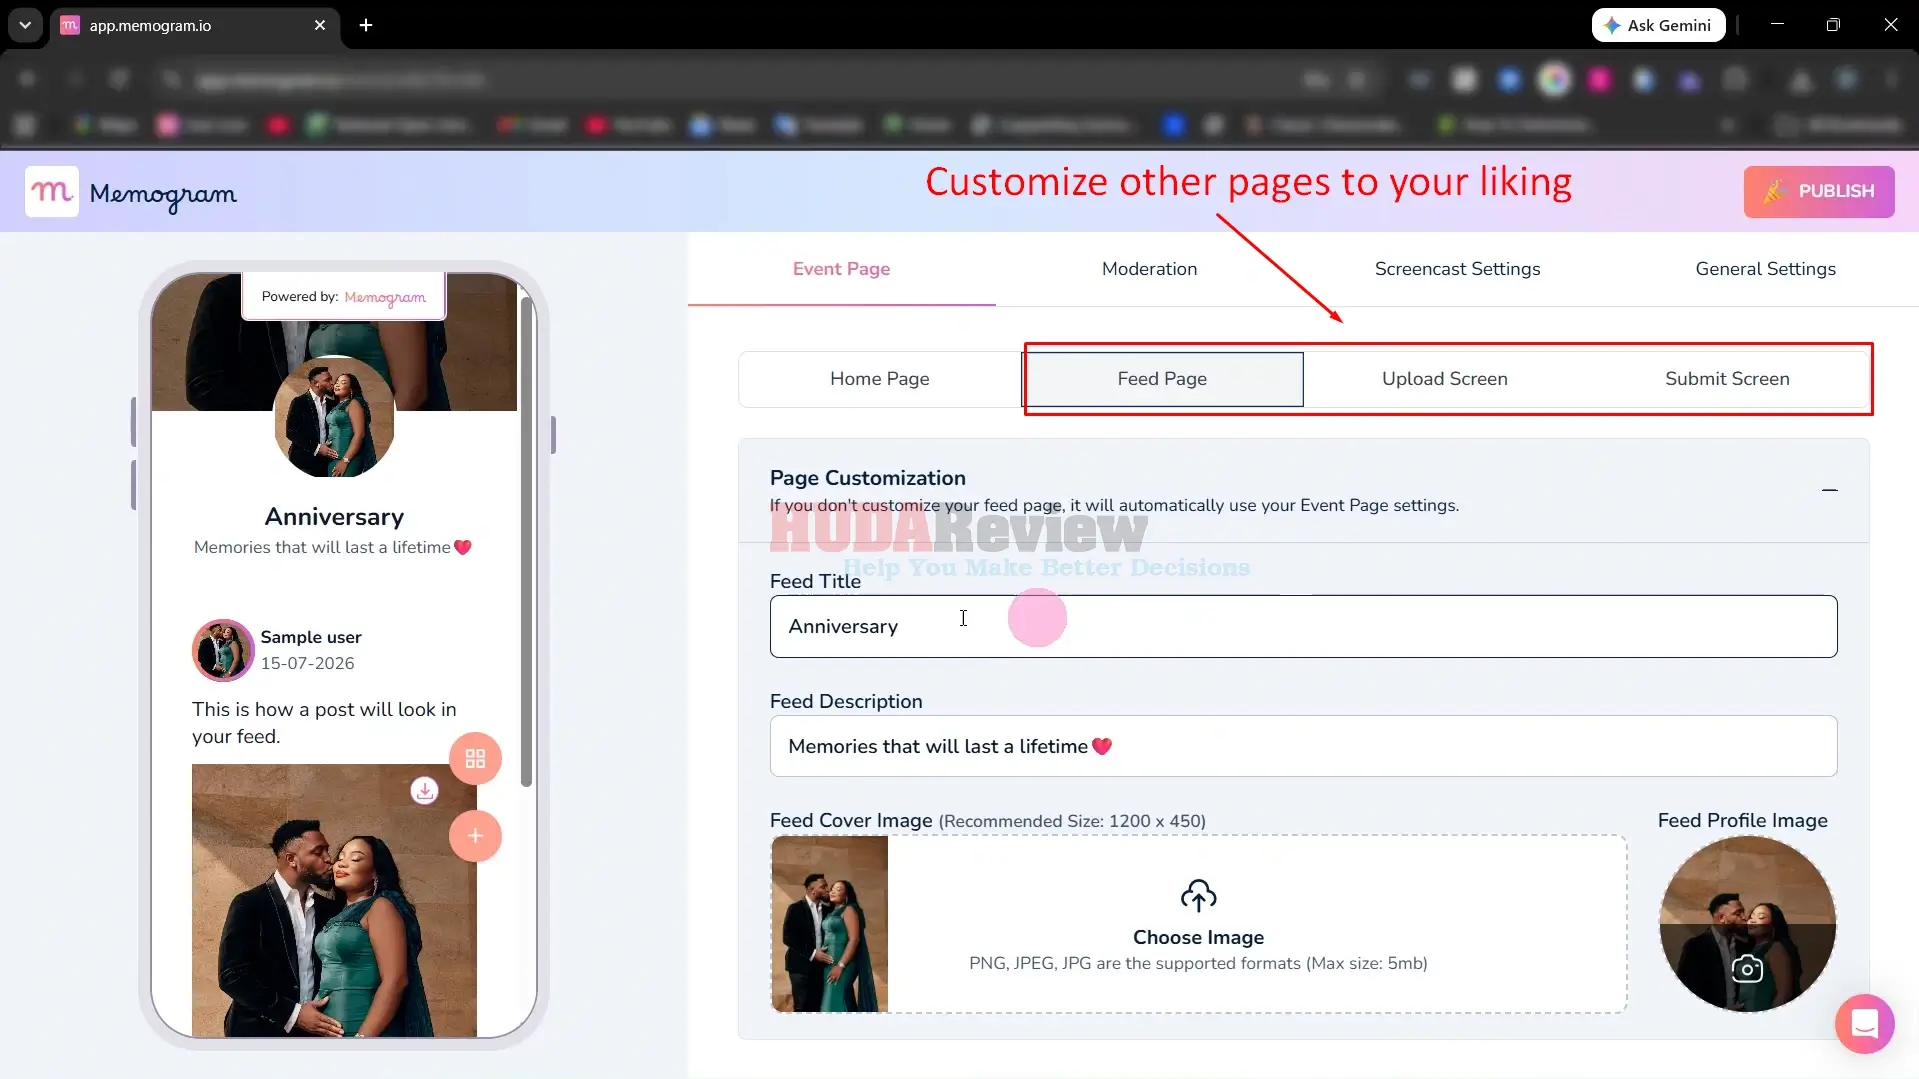Click the grid view icon in preview
Screen dimensions: 1919x1079
tap(475, 759)
